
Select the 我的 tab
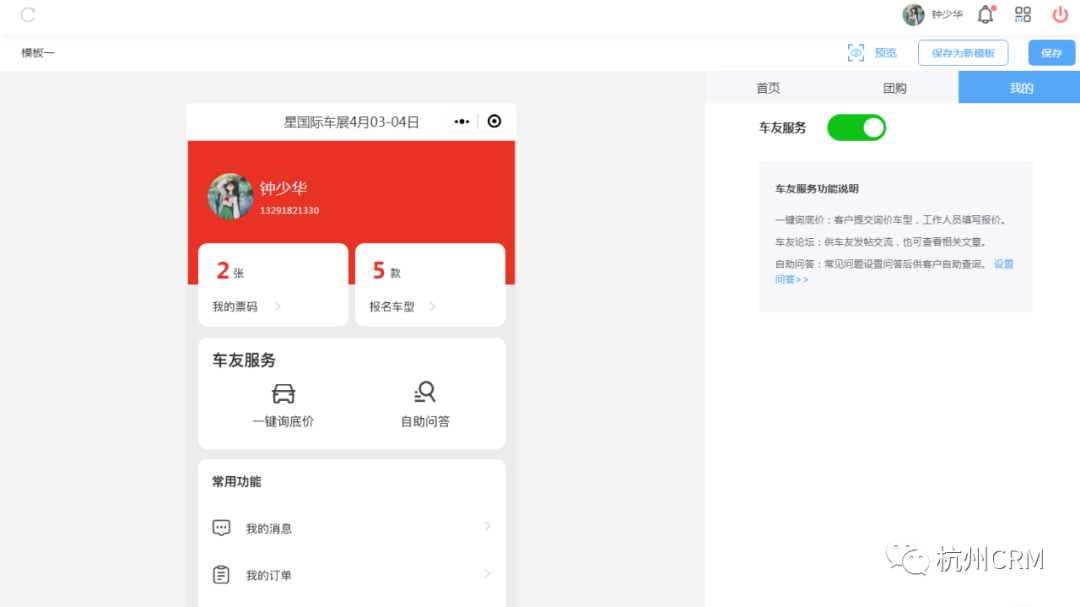point(1021,88)
